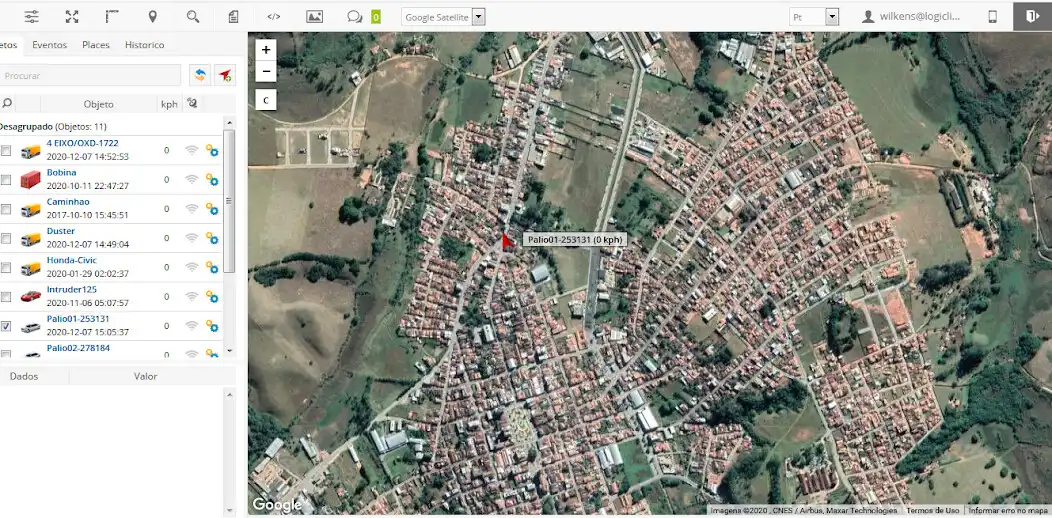This screenshot has height=518, width=1052.
Task: Click the settings gears for Honda-Civic
Action: point(212,267)
